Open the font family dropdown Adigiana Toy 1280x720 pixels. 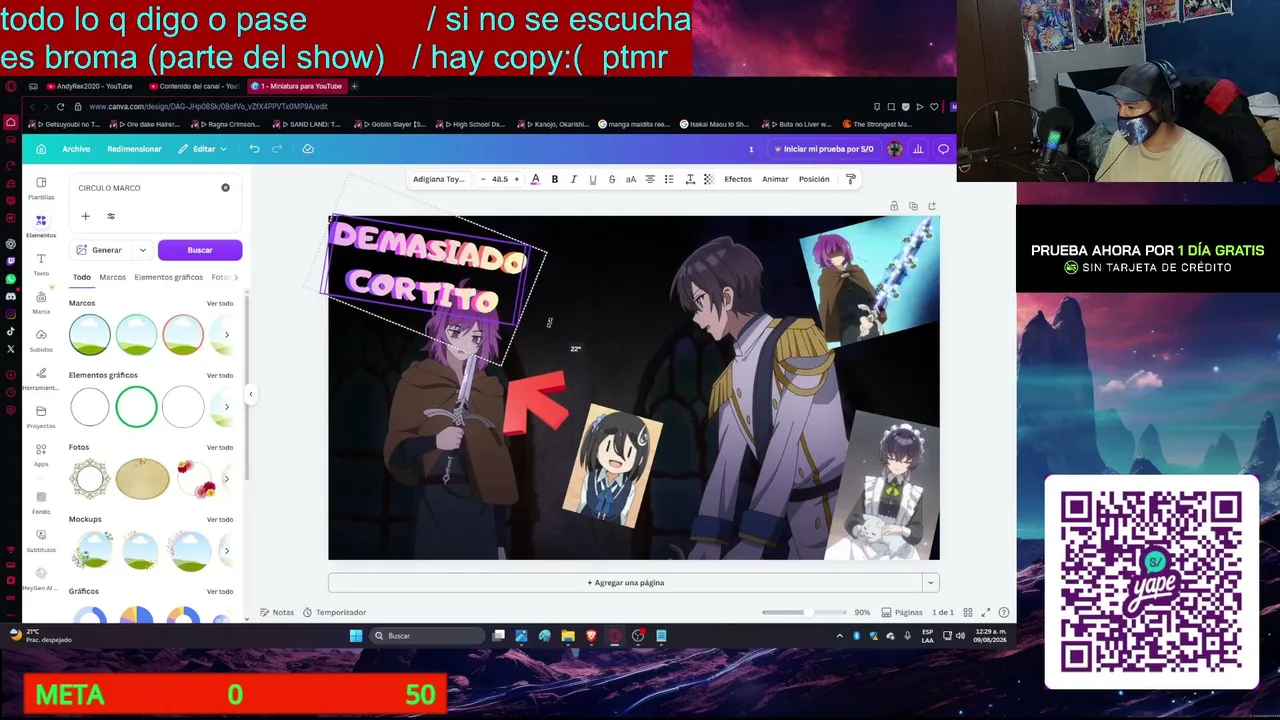coord(439,179)
